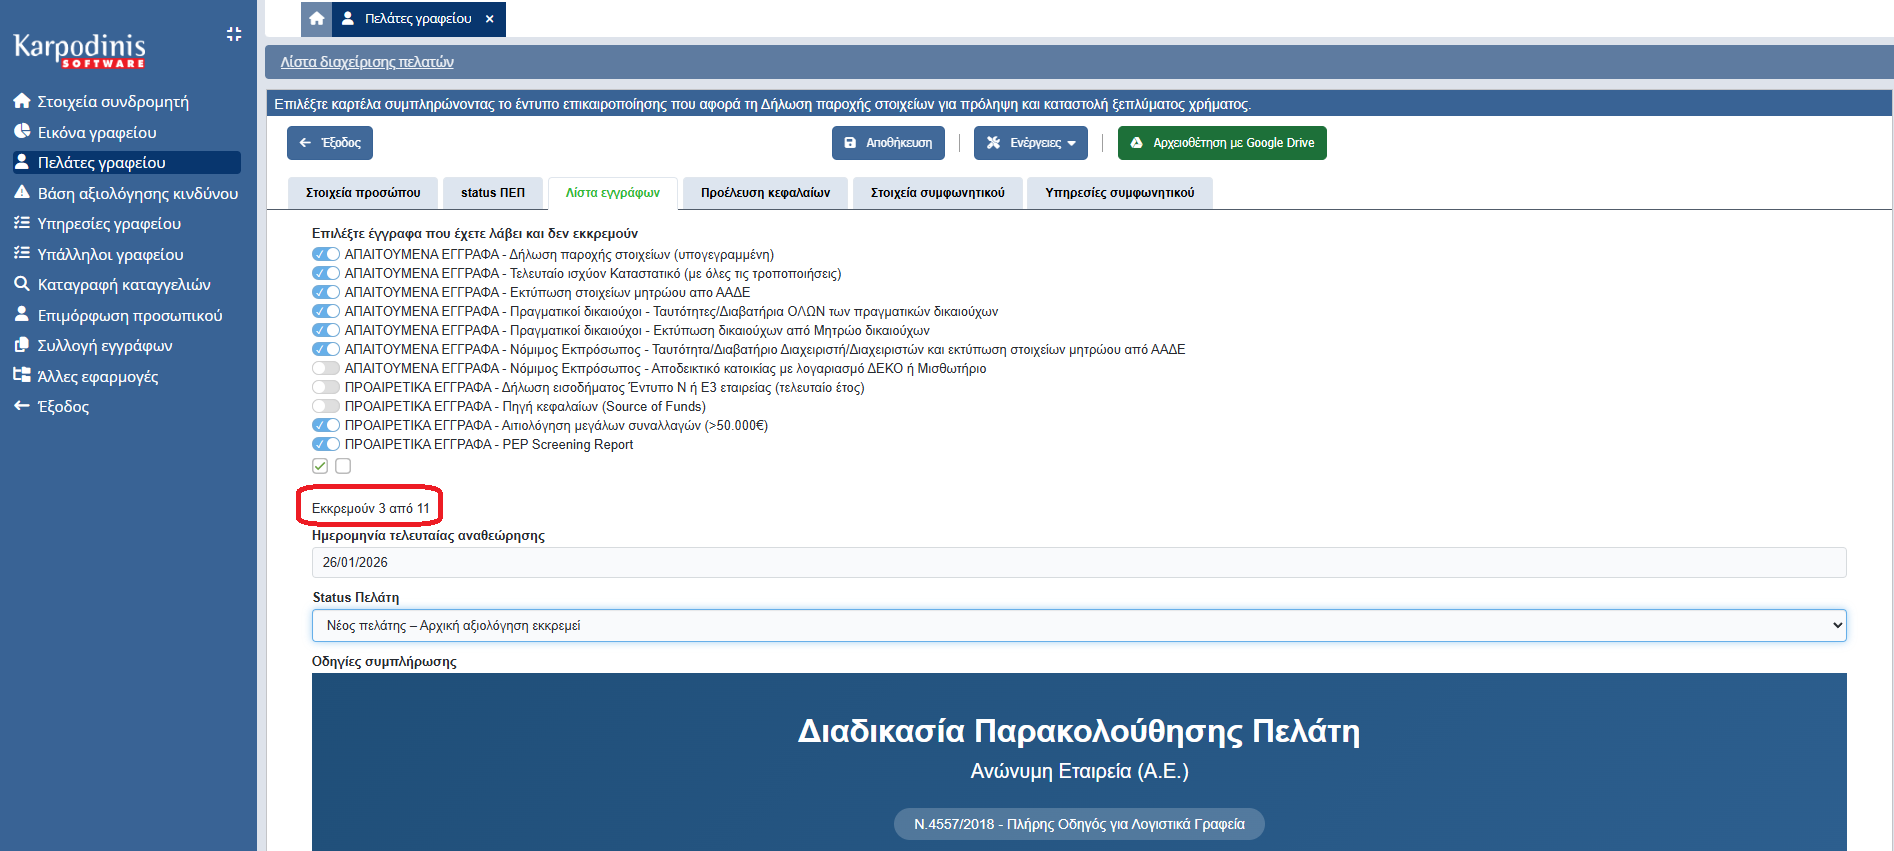Open Βάση αξιολόγησης κινδύνου in the sidebar

click(137, 193)
